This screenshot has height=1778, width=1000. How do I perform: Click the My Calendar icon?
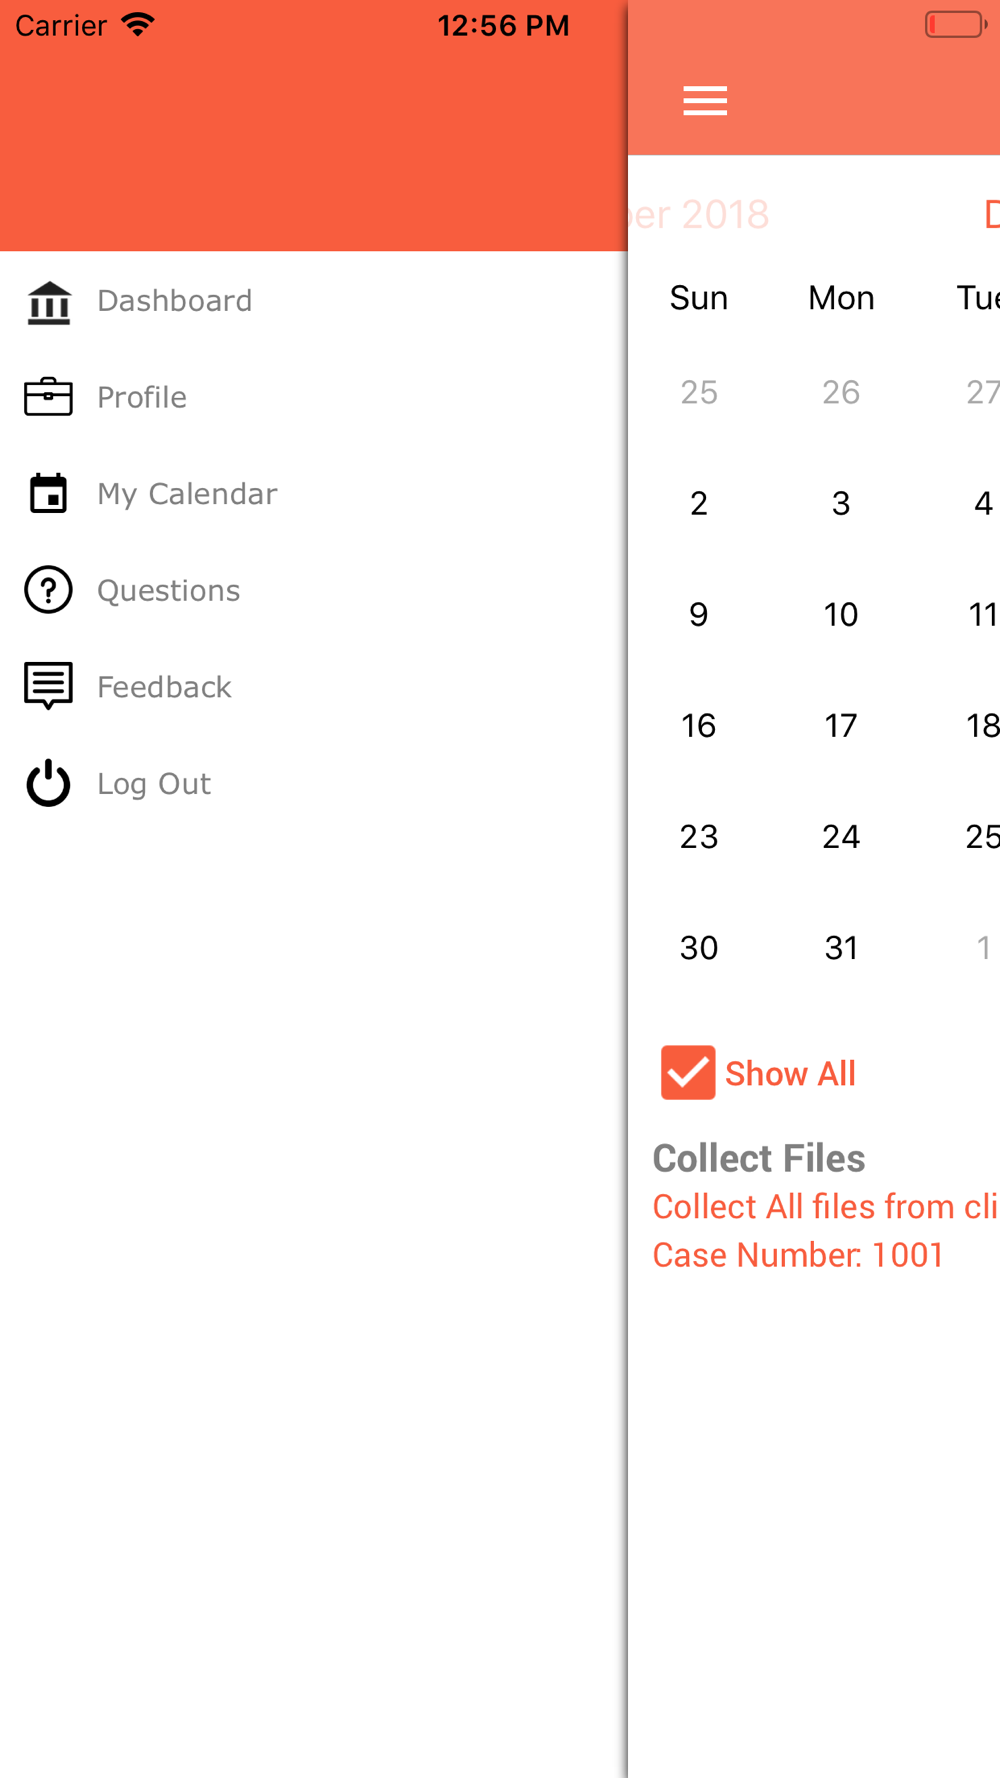coord(48,494)
